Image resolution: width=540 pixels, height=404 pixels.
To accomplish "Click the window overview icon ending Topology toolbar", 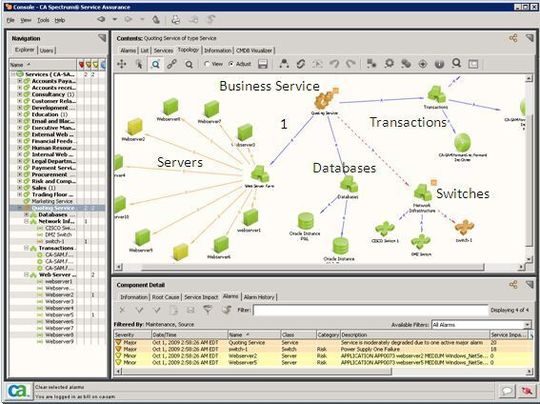I will point(473,64).
